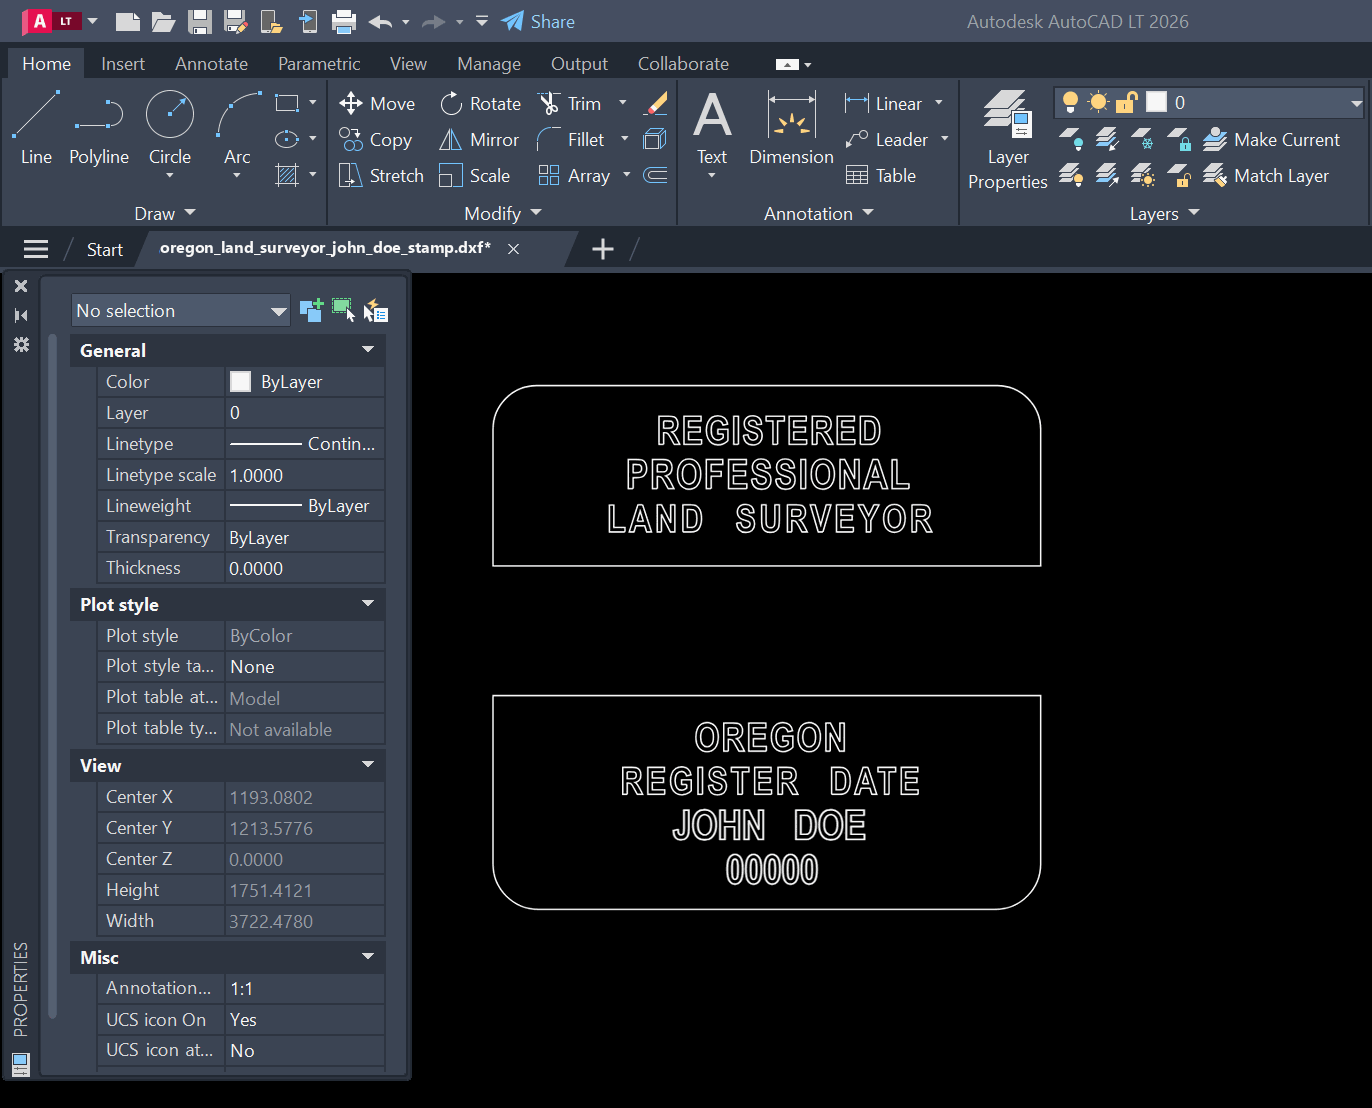Click the Share button

click(538, 22)
